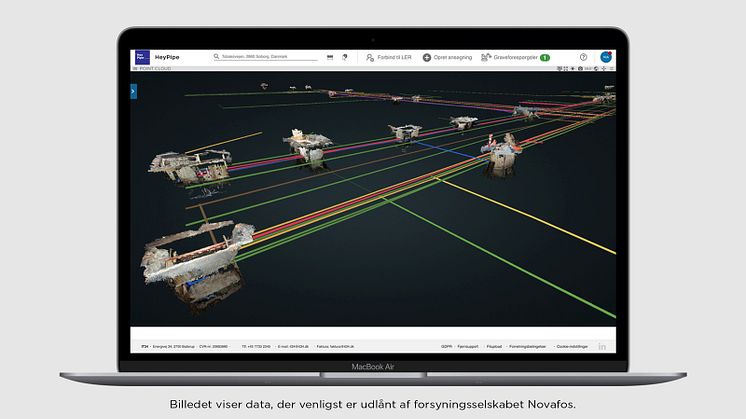Click the address search field

pos(265,57)
